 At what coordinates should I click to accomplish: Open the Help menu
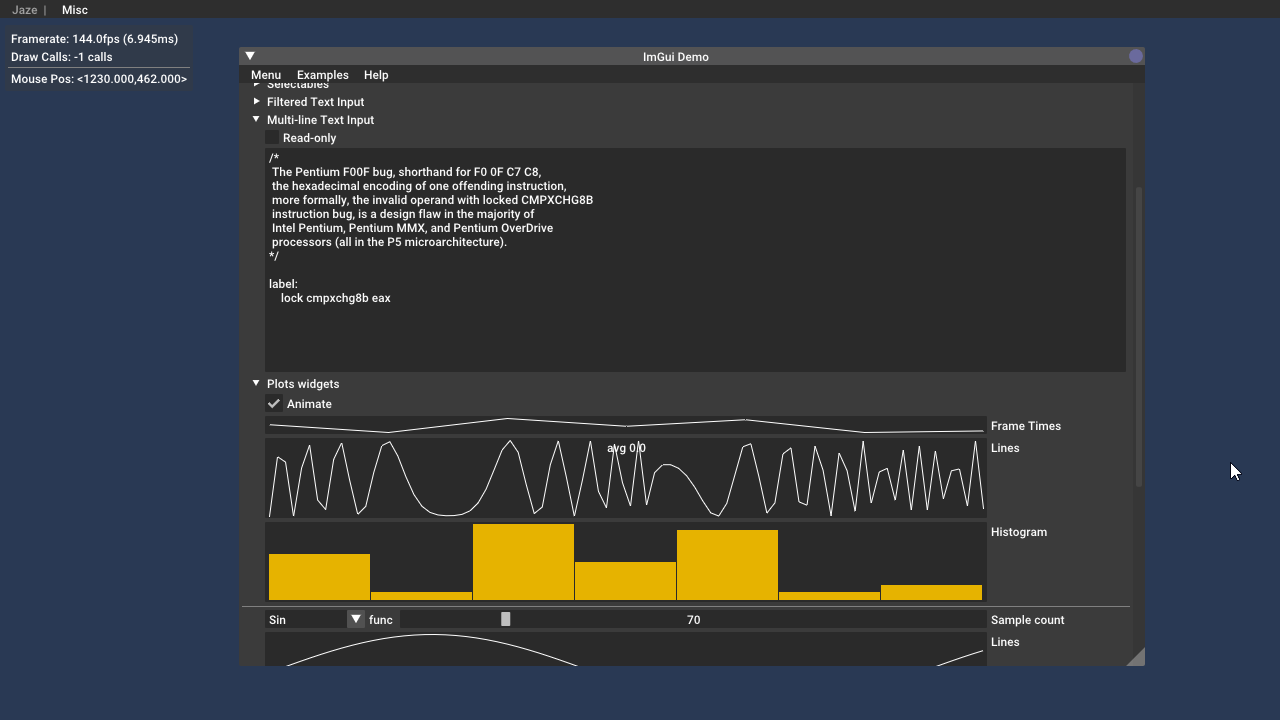coord(376,75)
